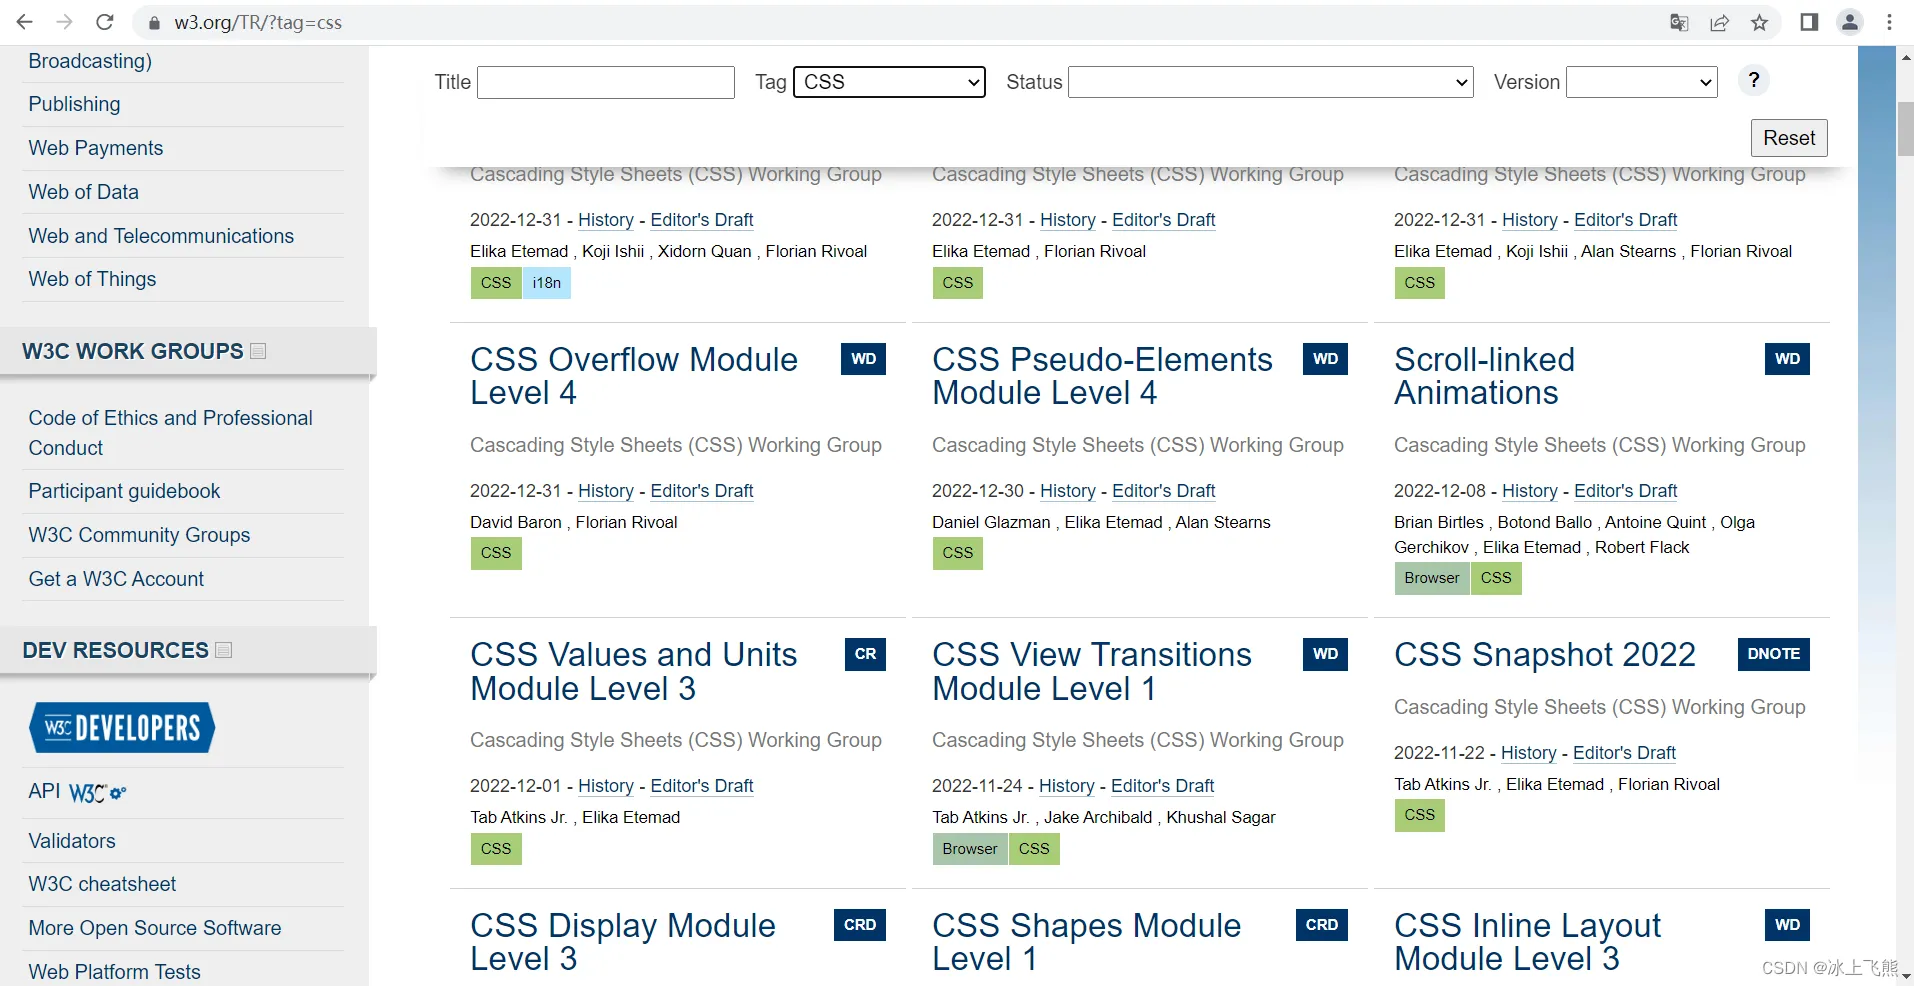Click CSS tag under CSS Overflow Module
This screenshot has height=986, width=1914.
496,553
